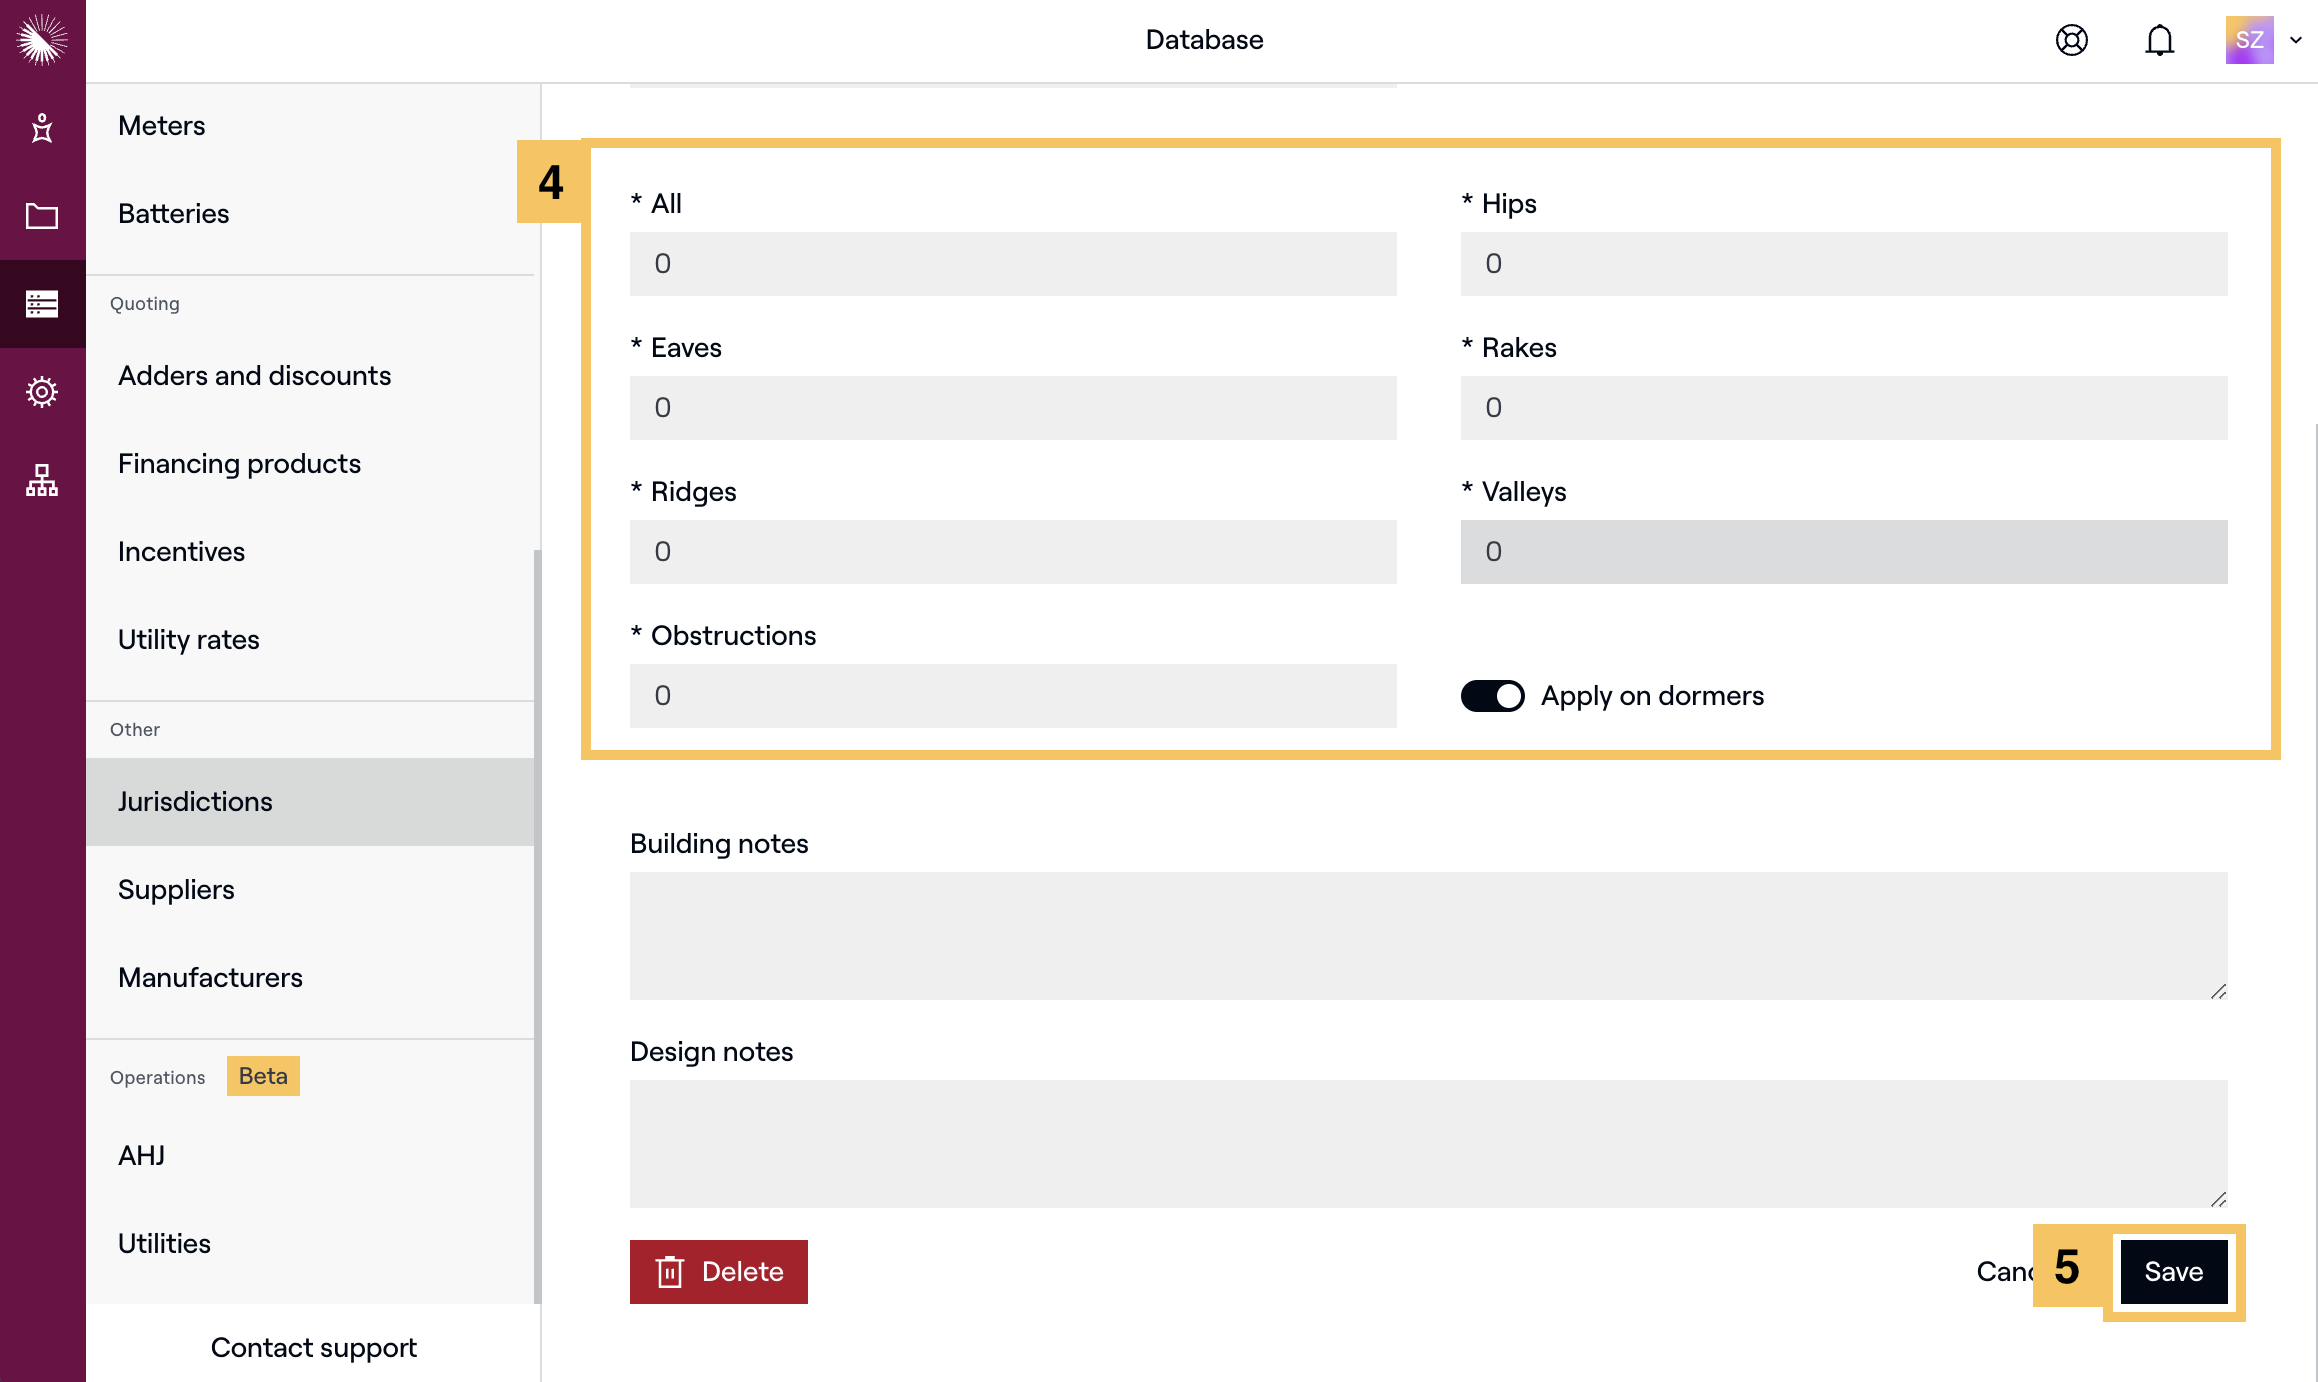Open the Database panel icon in sidebar
The height and width of the screenshot is (1382, 2318).
click(42, 304)
